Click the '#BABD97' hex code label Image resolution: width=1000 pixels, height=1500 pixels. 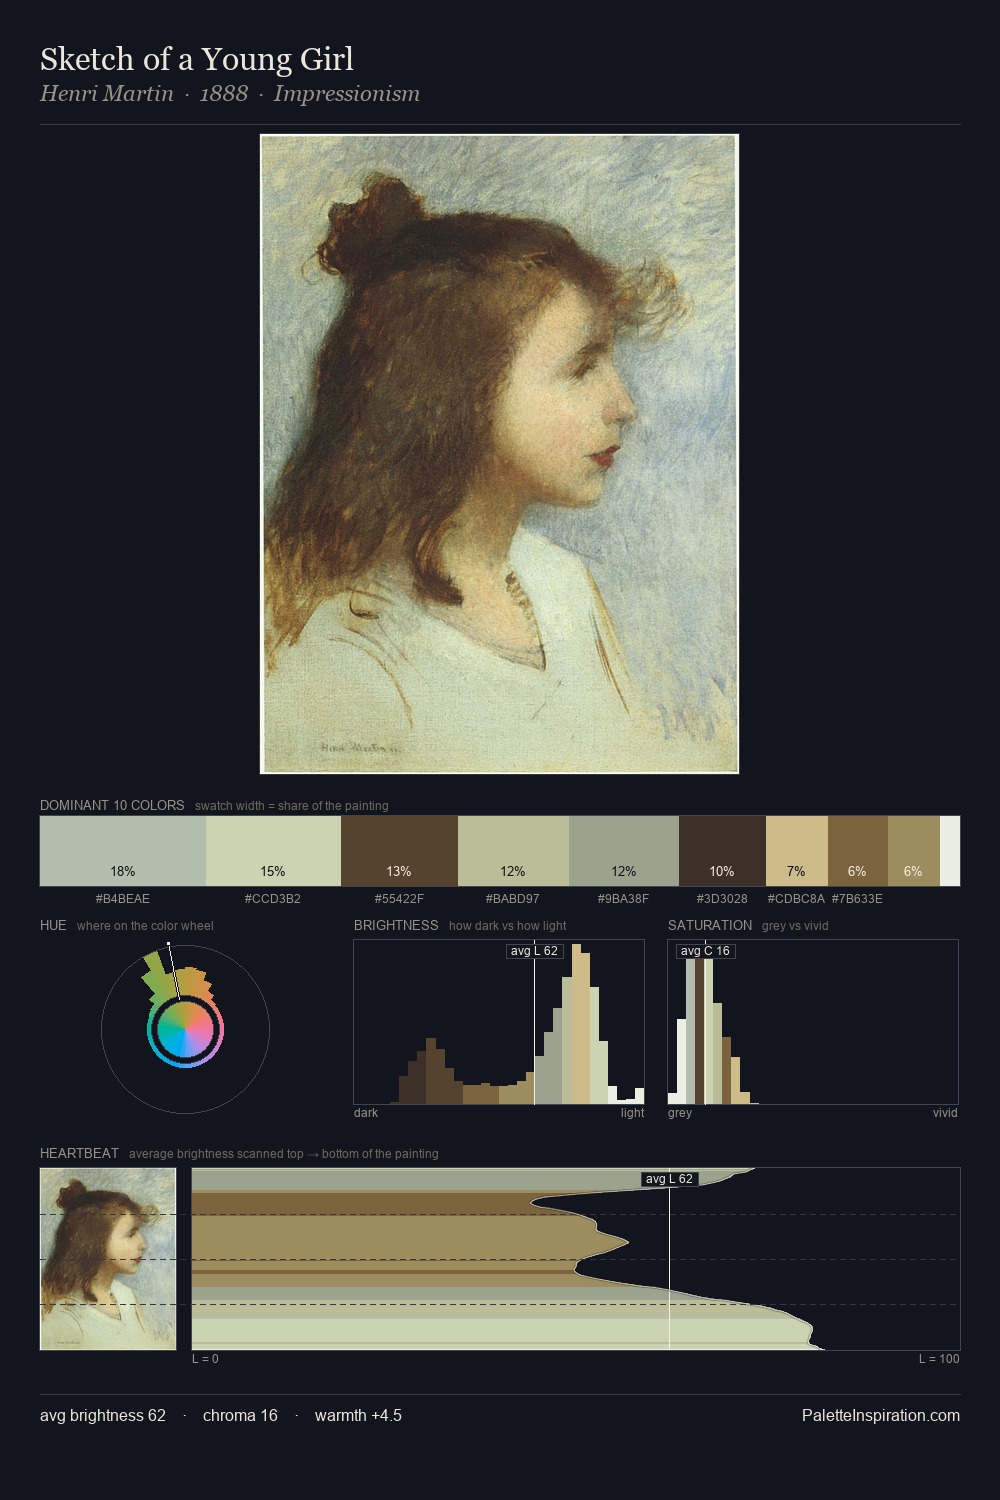(x=513, y=898)
